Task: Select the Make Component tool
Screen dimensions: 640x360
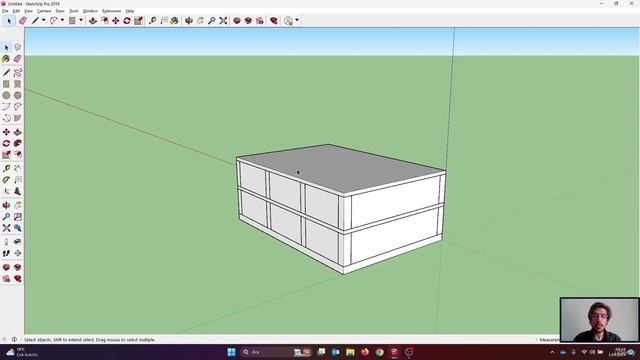Action: (x=18, y=47)
